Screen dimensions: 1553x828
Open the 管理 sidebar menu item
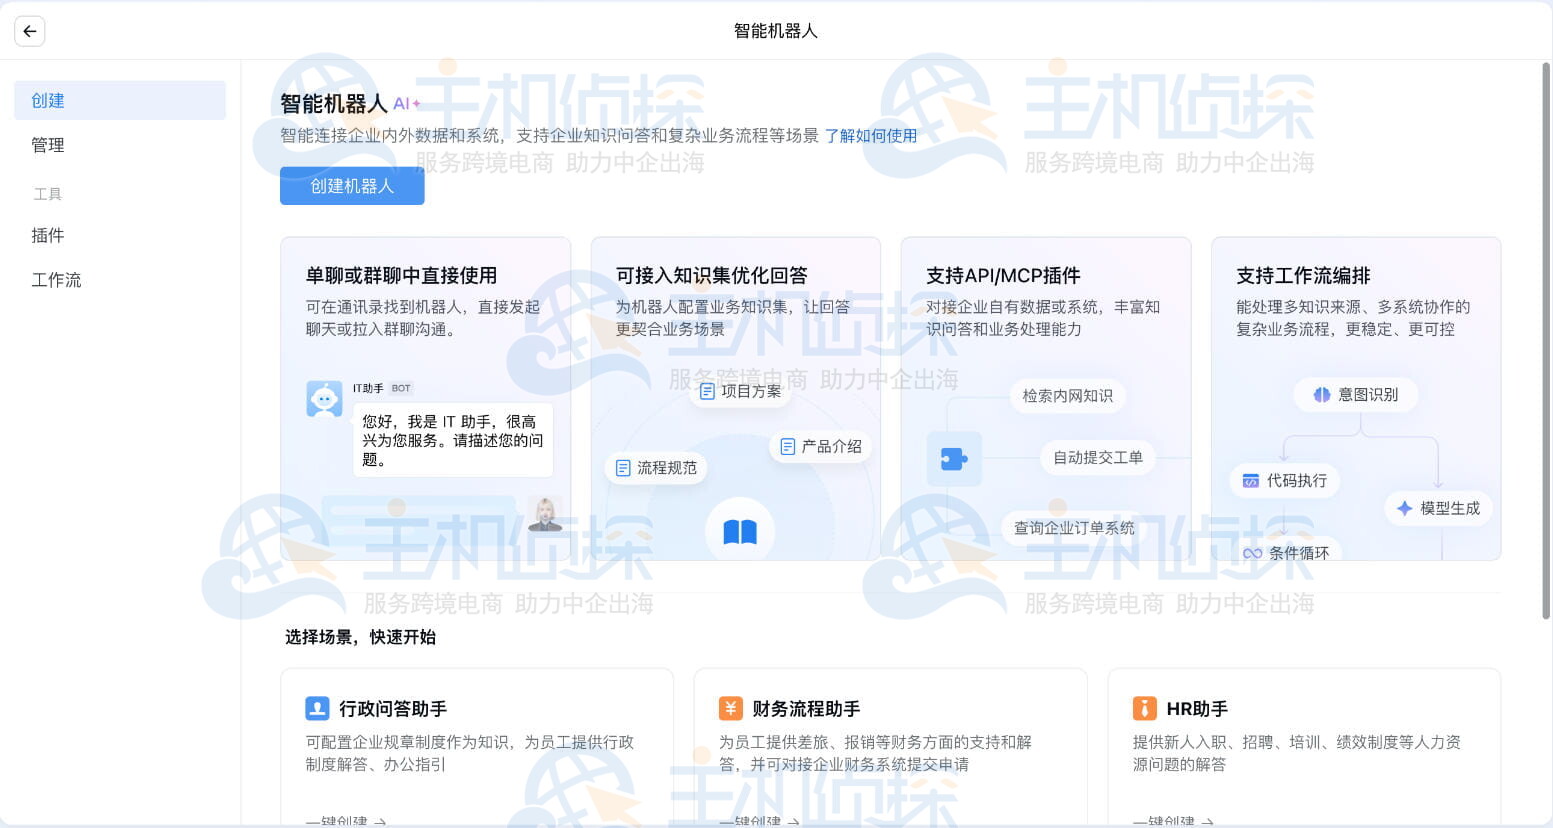(x=48, y=145)
